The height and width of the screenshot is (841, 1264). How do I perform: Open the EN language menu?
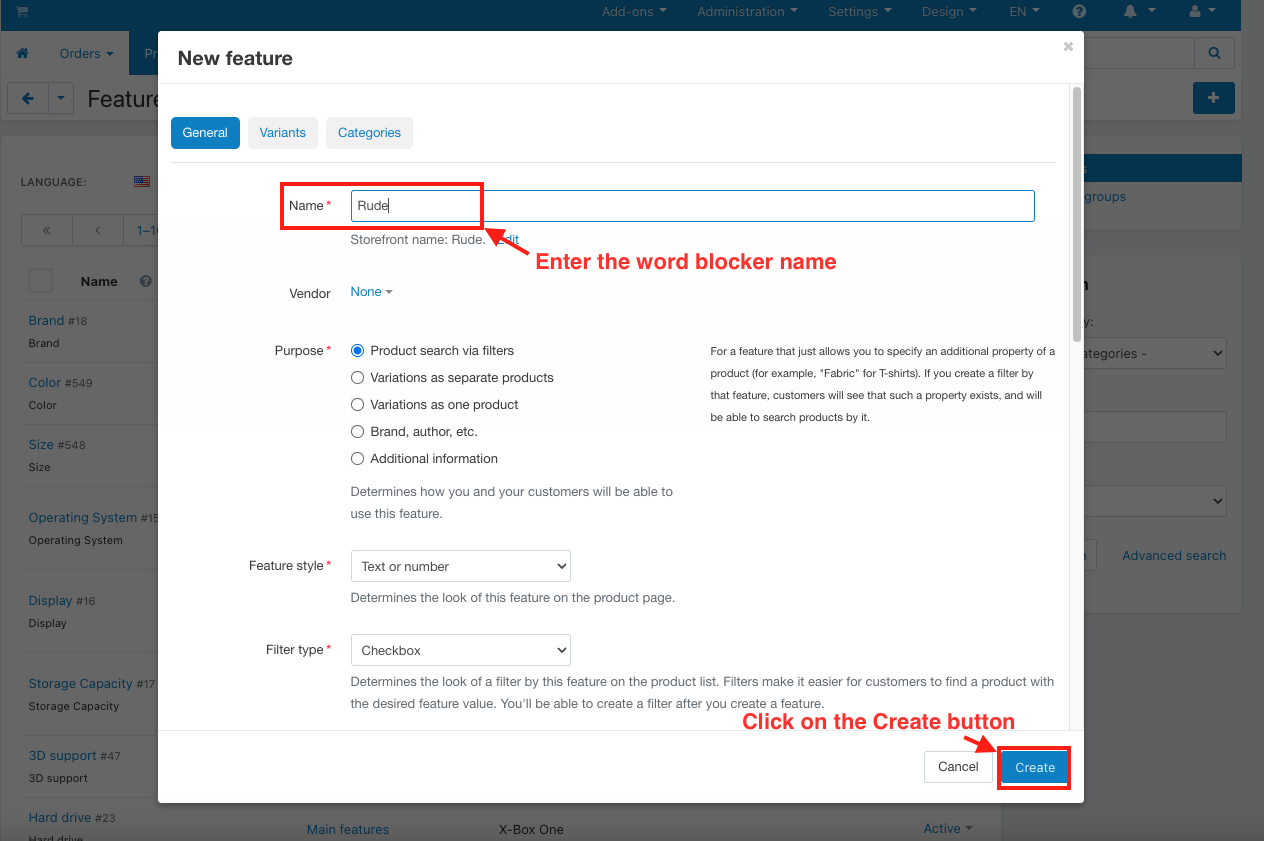click(x=1024, y=12)
